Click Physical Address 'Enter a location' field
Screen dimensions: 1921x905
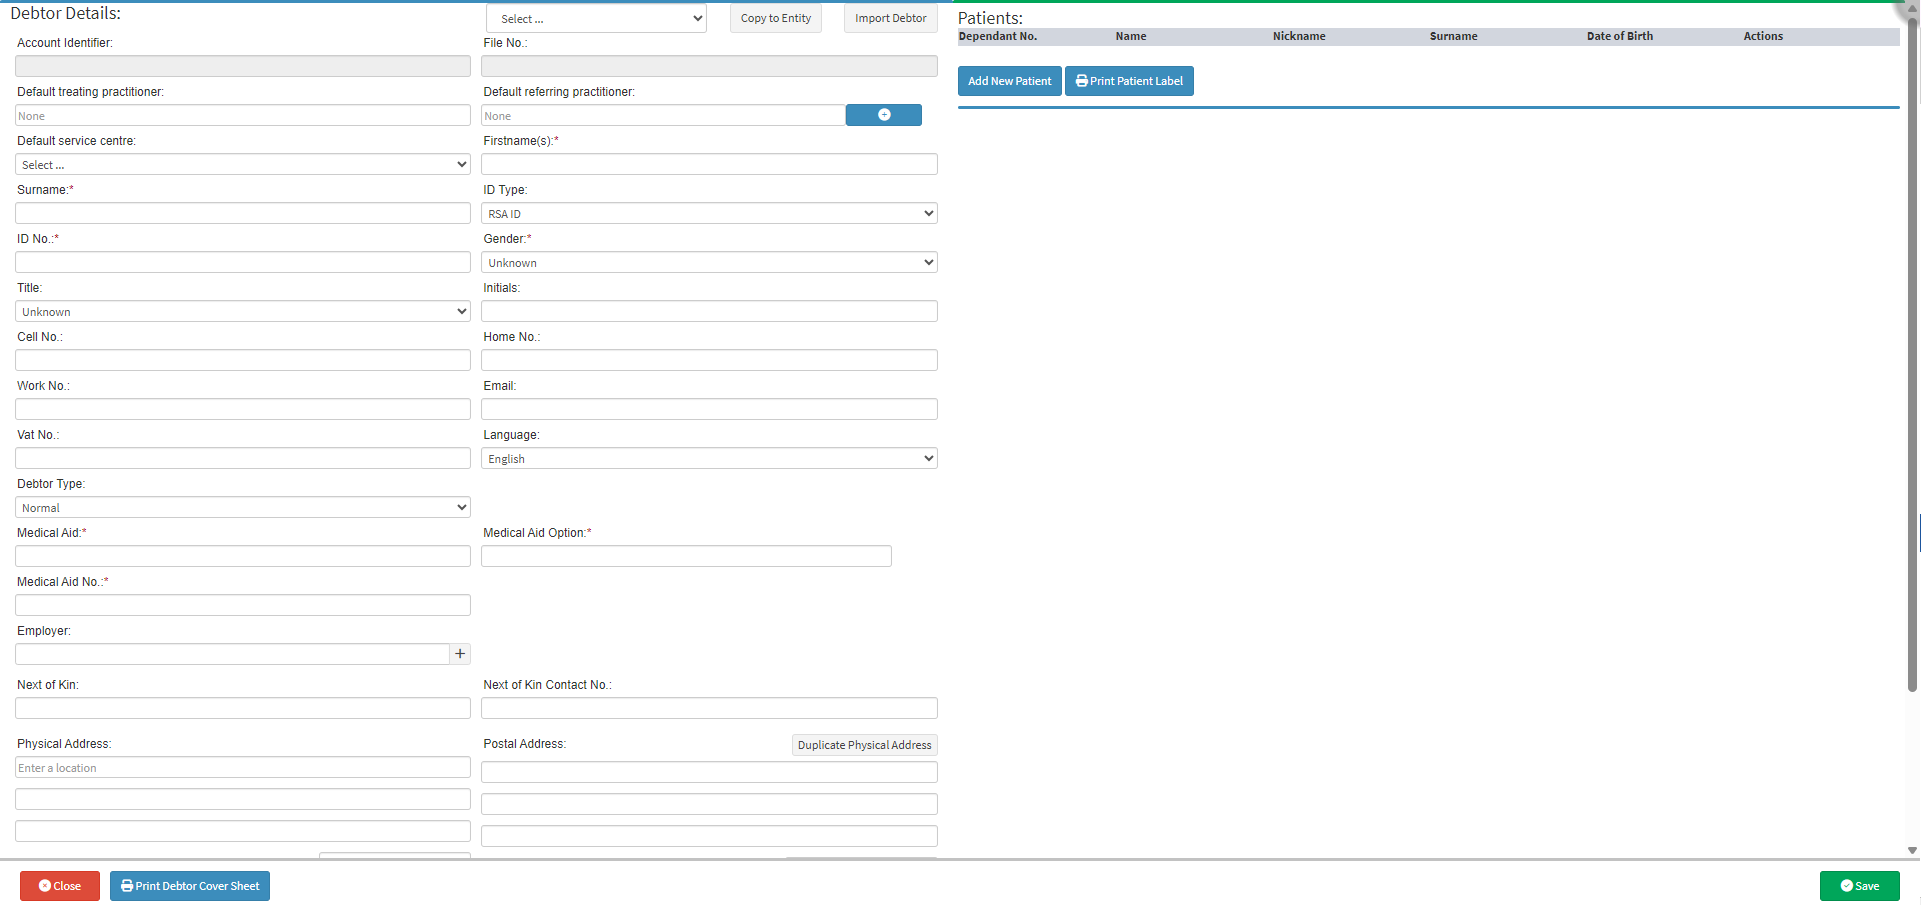pos(243,767)
